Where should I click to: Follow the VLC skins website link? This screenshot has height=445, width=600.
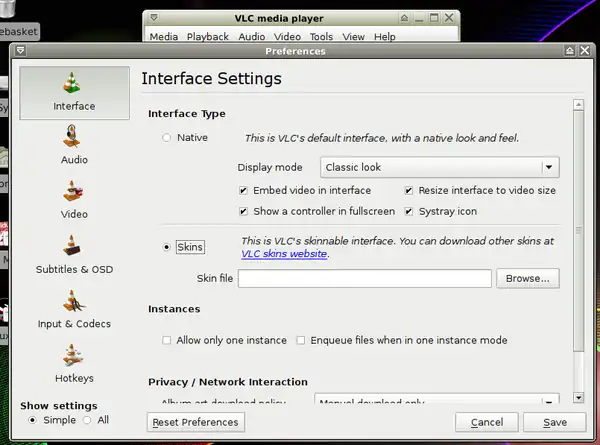click(283, 254)
